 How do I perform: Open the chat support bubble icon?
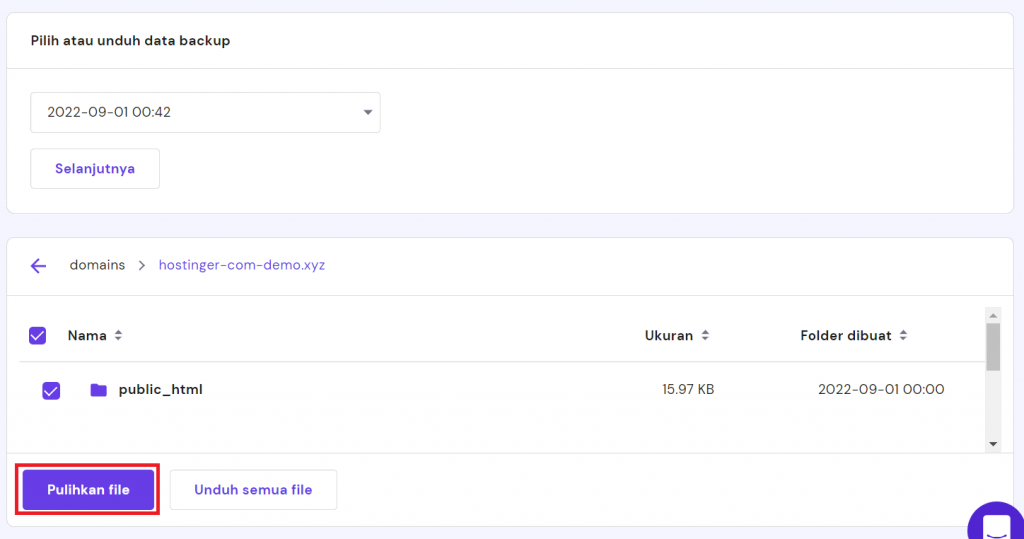996,525
